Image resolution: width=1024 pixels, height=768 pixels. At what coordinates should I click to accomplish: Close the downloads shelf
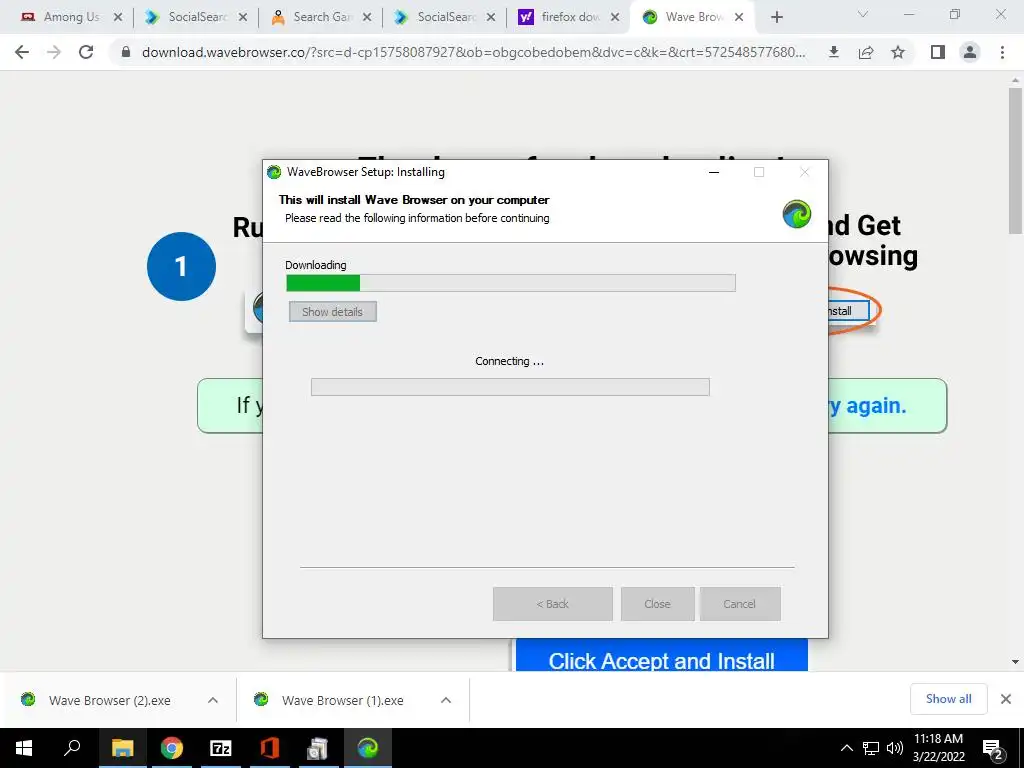point(1006,699)
